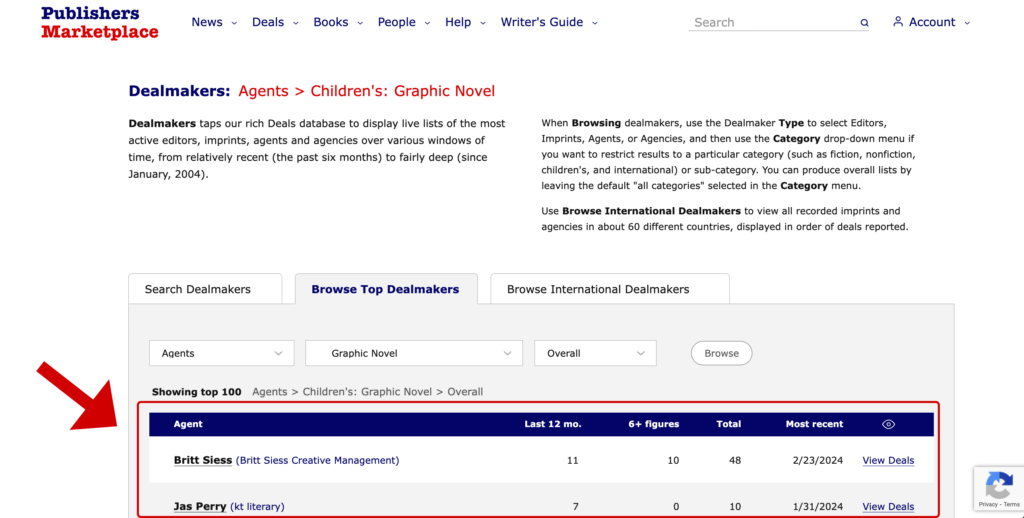Expand the Books navigation menu
The image size is (1024, 518).
point(337,22)
